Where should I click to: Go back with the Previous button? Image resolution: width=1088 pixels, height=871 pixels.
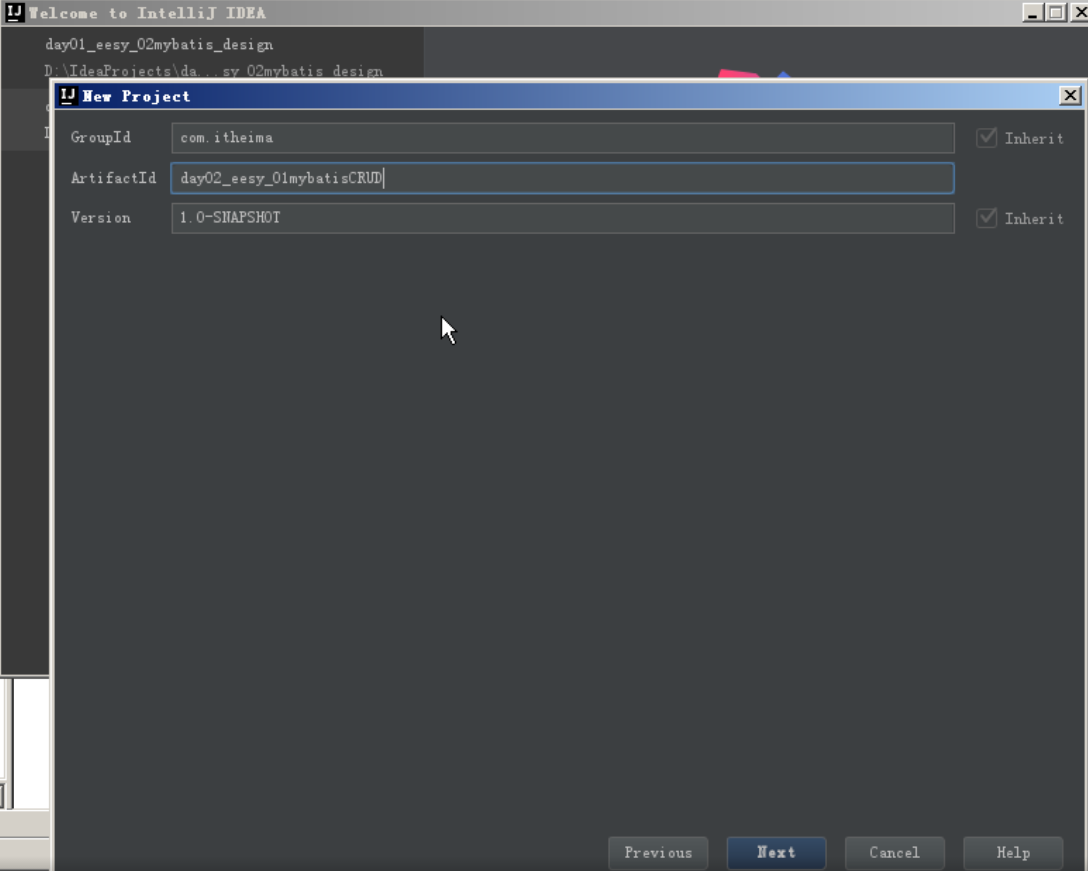pyautogui.click(x=658, y=852)
